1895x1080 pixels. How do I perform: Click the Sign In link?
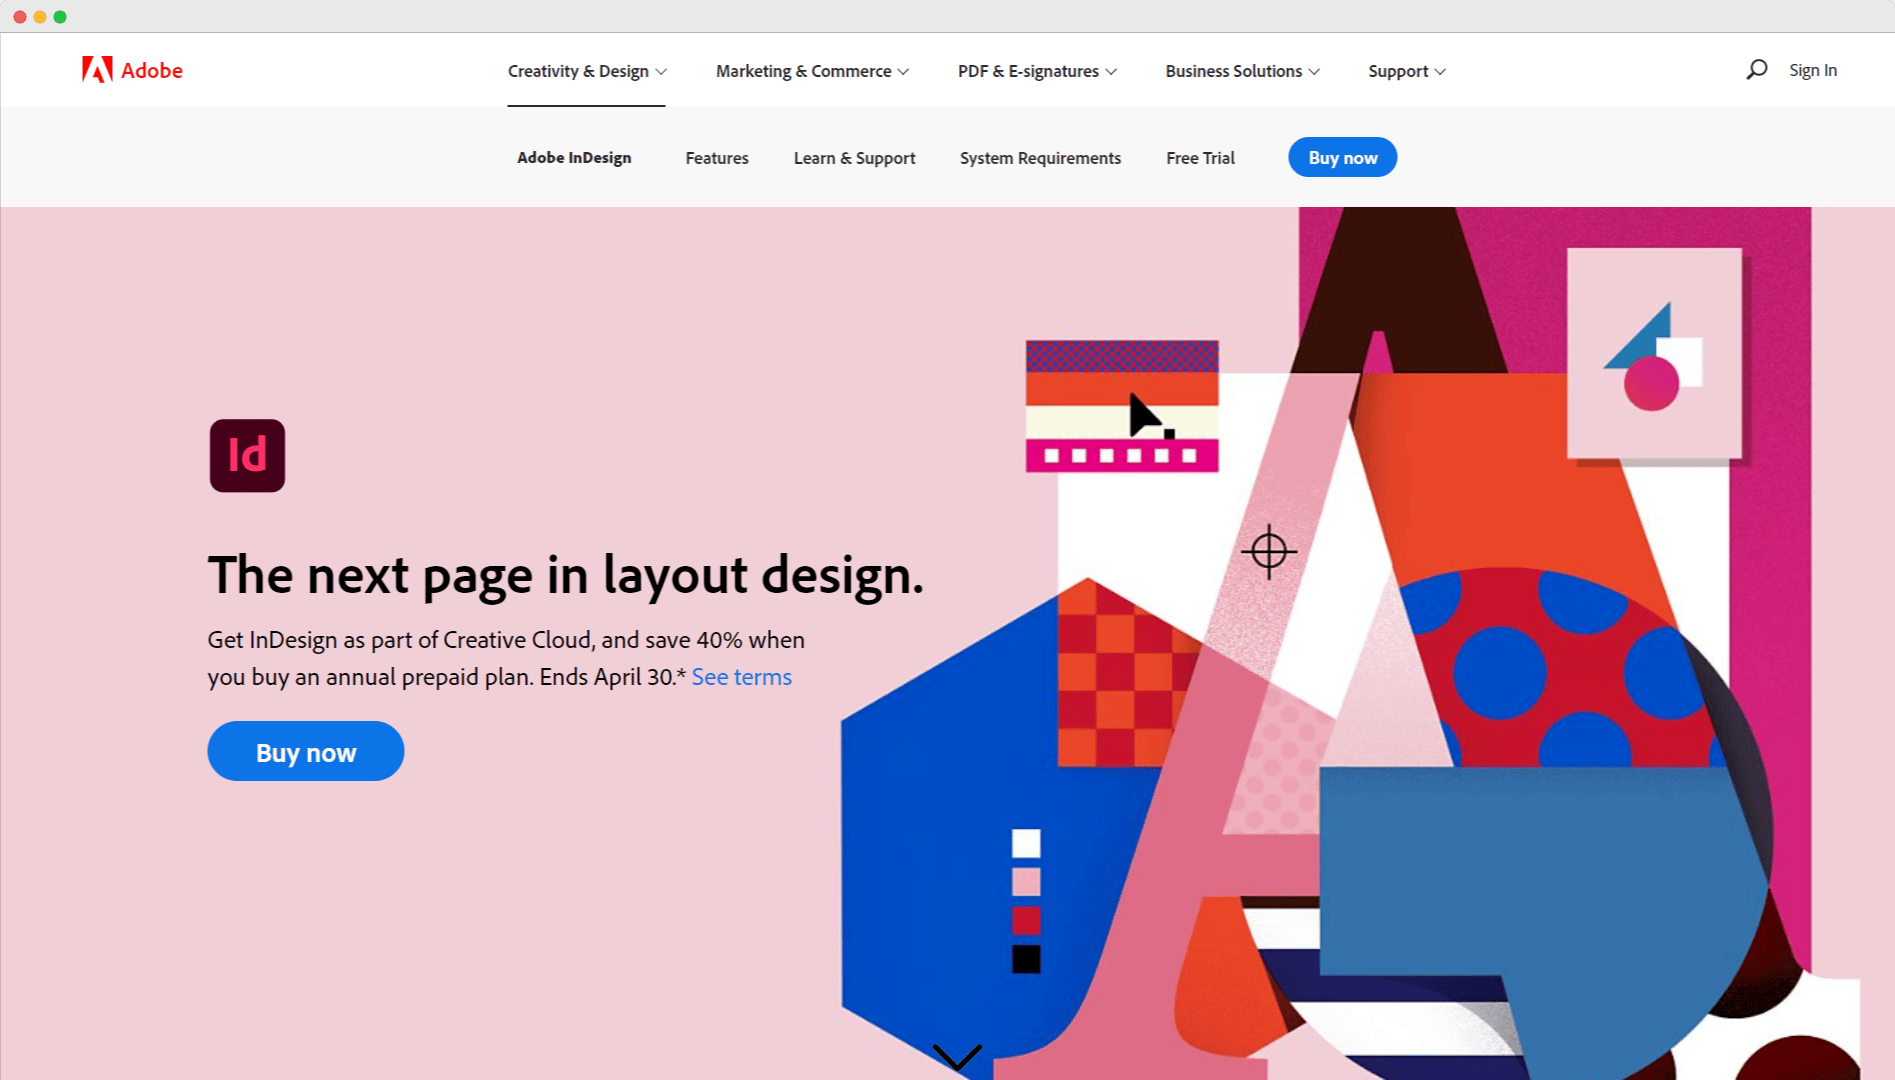click(x=1813, y=70)
